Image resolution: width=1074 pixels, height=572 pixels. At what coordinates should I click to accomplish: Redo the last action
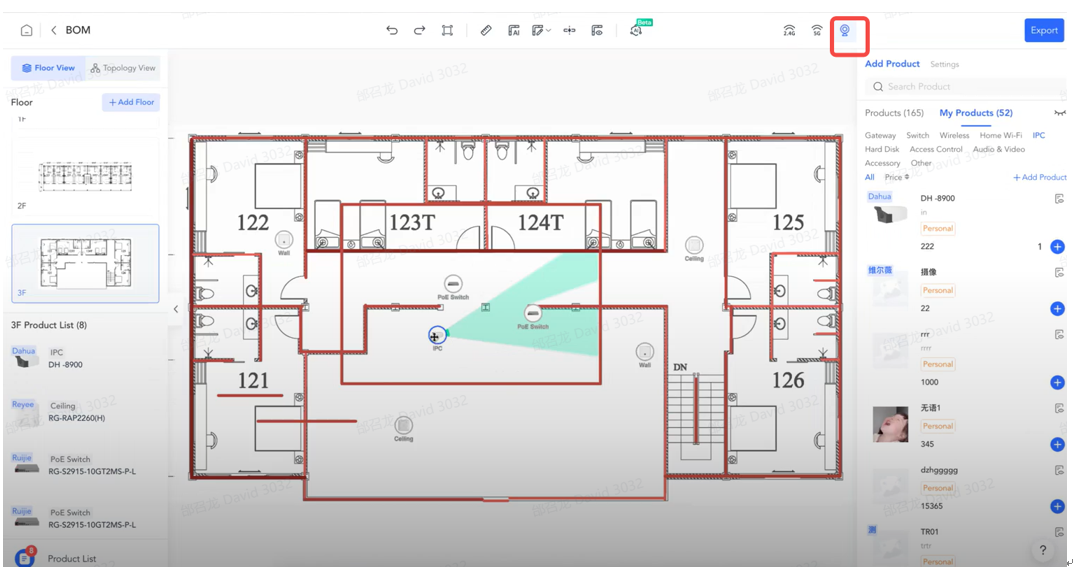419,30
